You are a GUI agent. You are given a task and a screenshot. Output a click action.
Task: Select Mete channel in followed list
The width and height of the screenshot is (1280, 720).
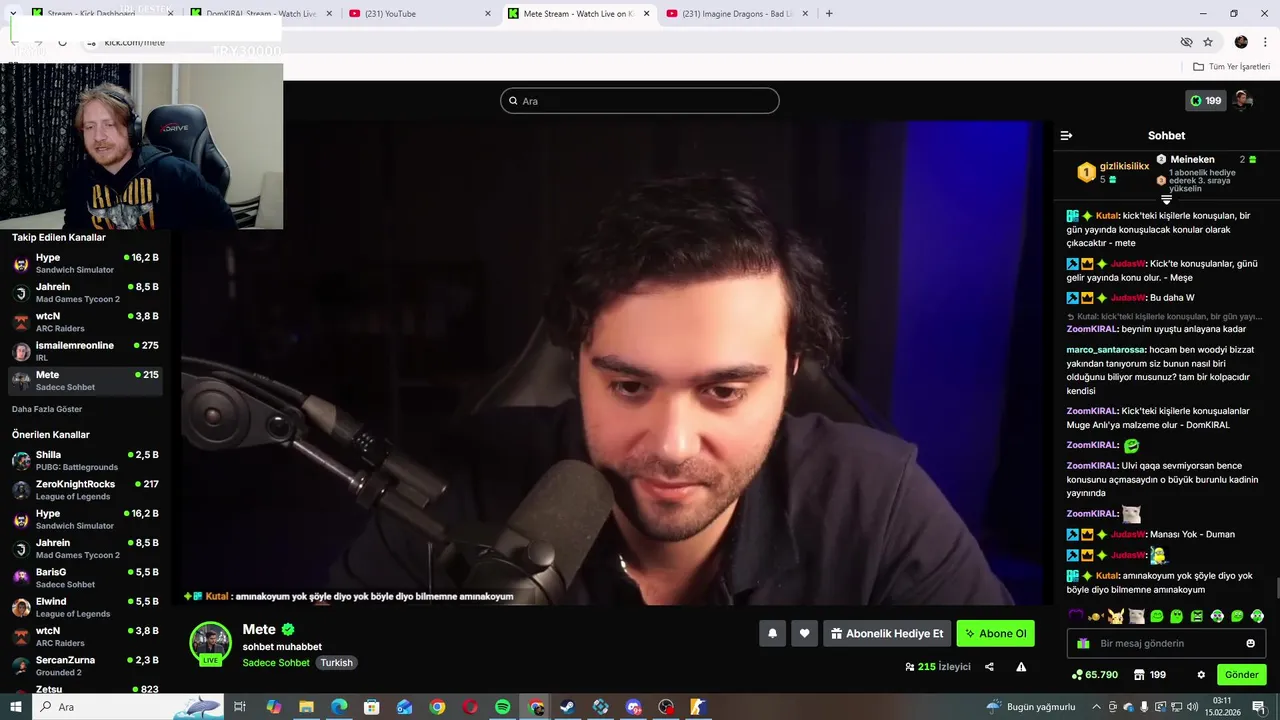tap(86, 381)
